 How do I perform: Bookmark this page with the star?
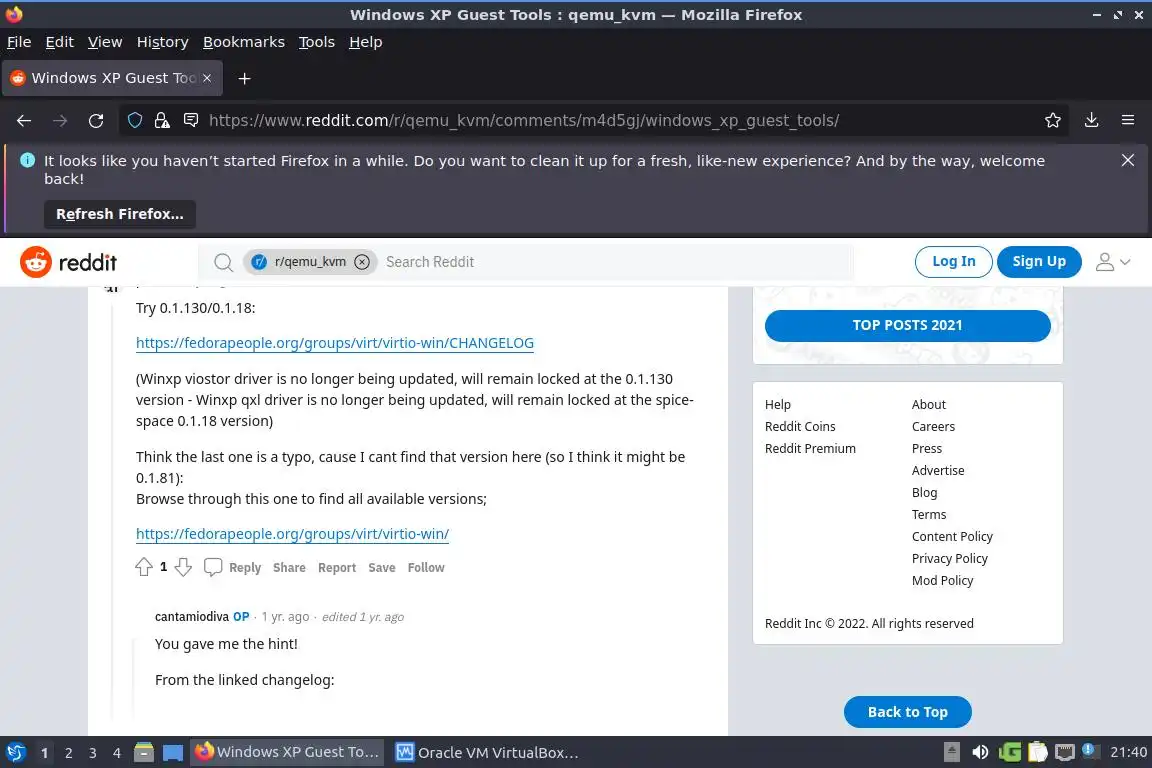(x=1053, y=121)
